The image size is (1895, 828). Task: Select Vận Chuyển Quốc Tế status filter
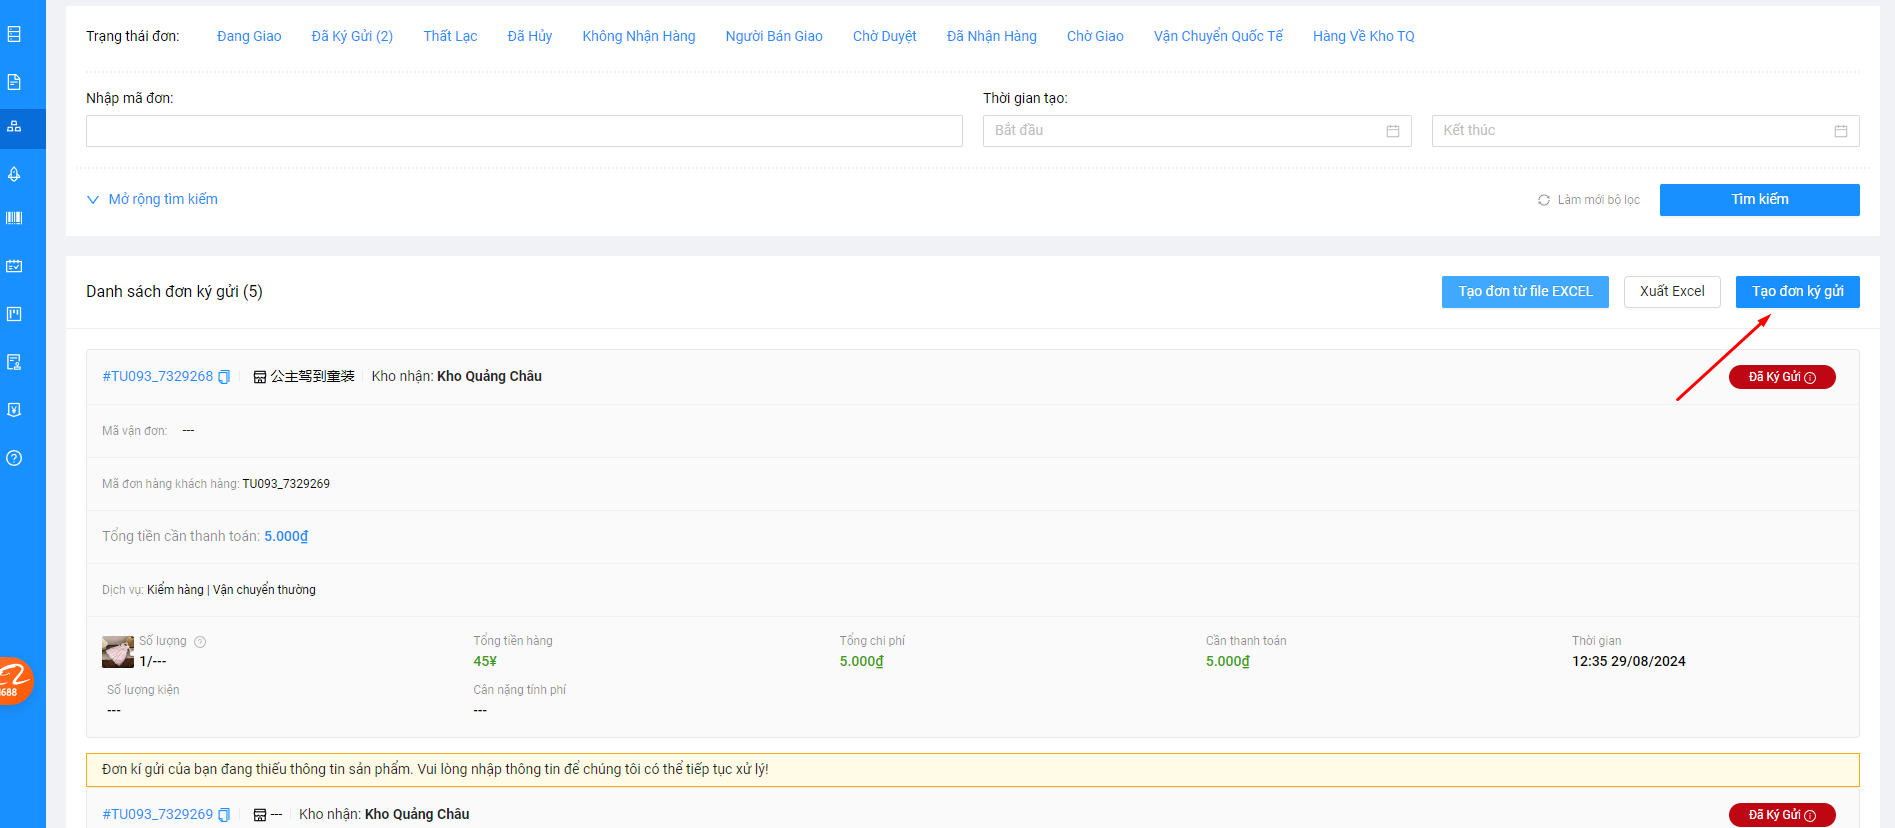coord(1218,36)
